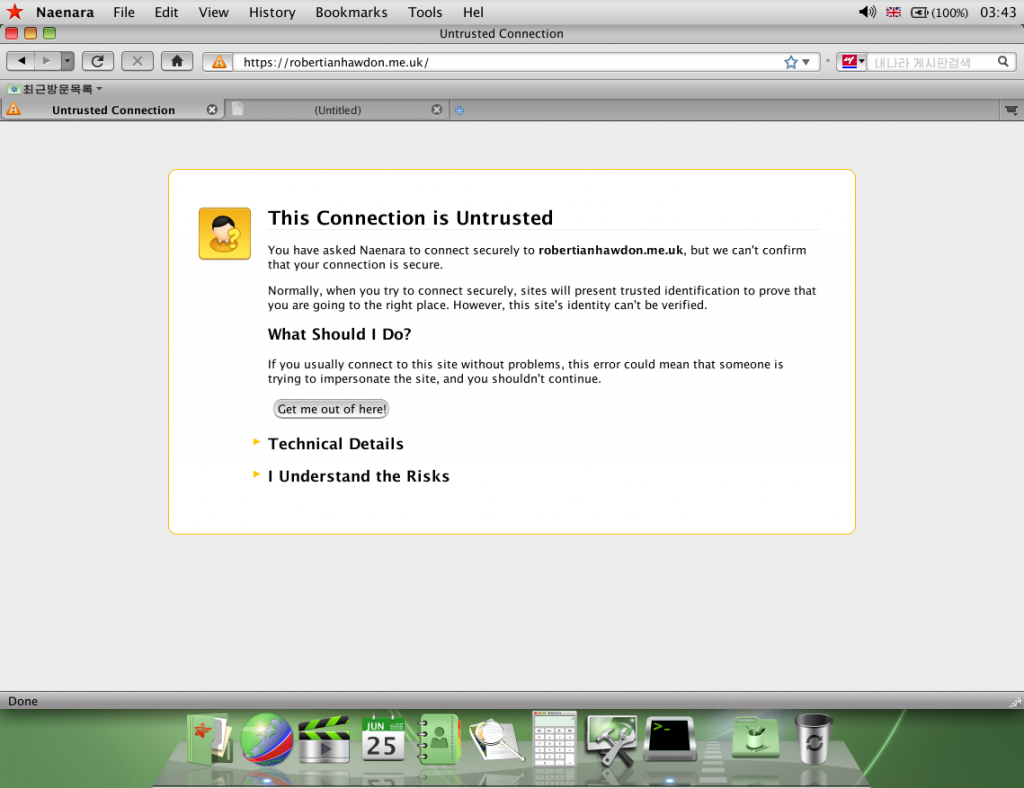Open the Terminal from the dock
This screenshot has height=788, width=1024.
[669, 740]
